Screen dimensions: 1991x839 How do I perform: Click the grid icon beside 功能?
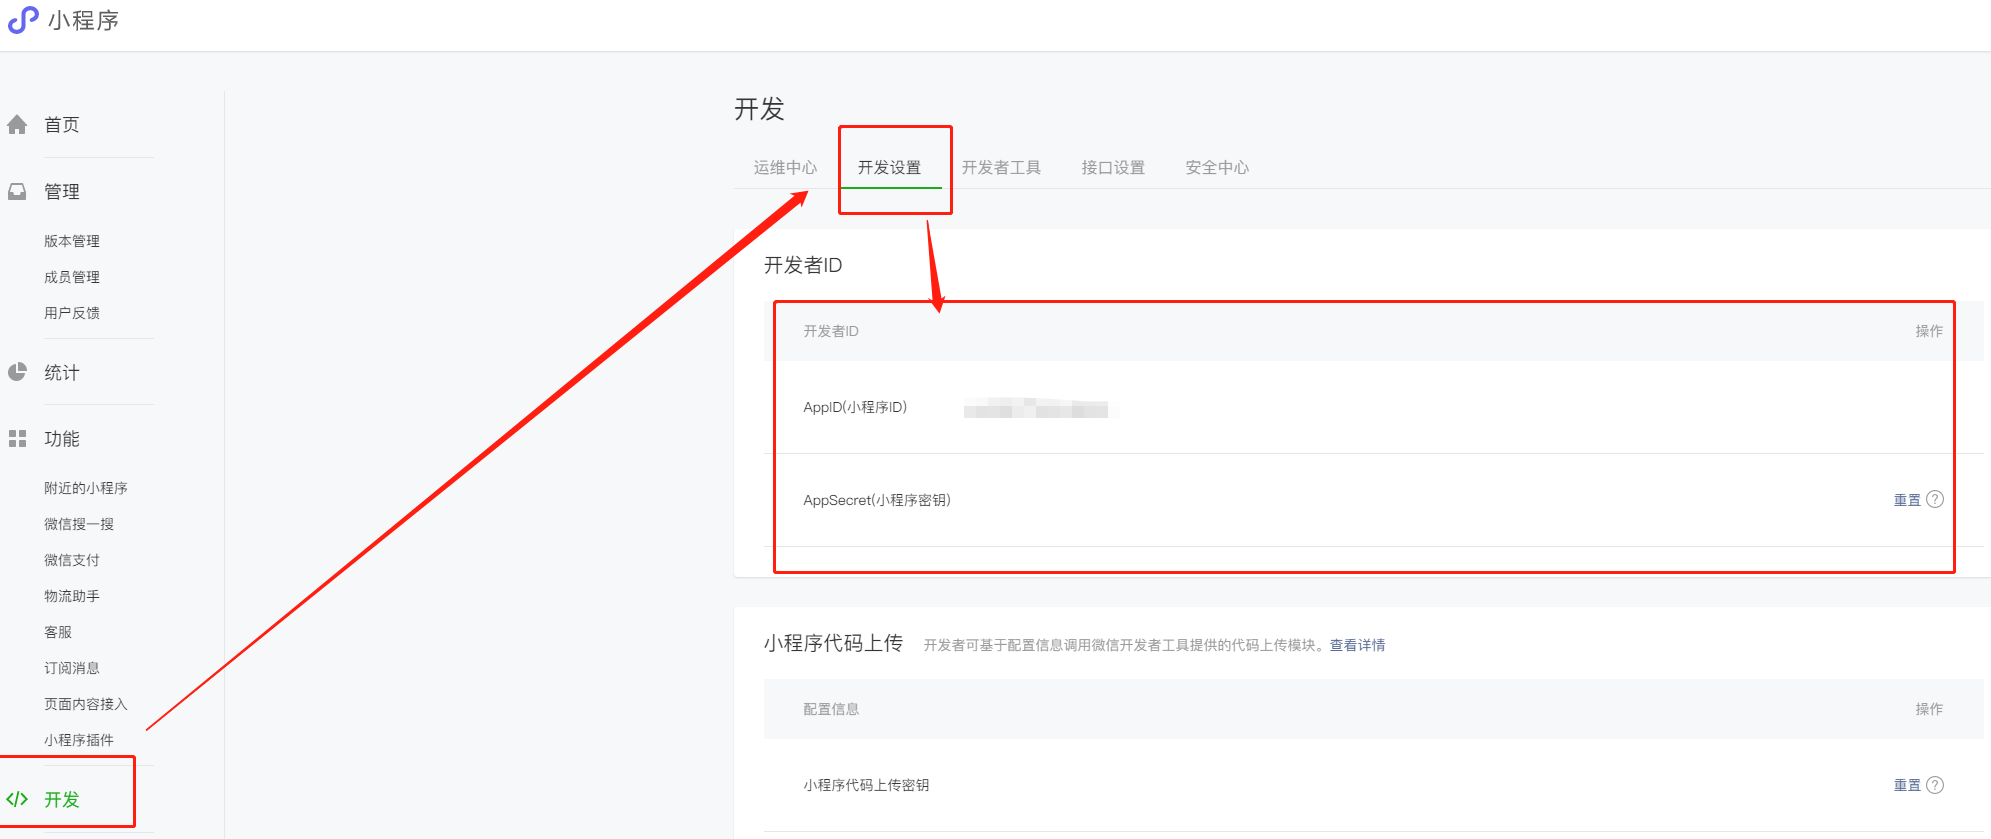click(x=17, y=439)
